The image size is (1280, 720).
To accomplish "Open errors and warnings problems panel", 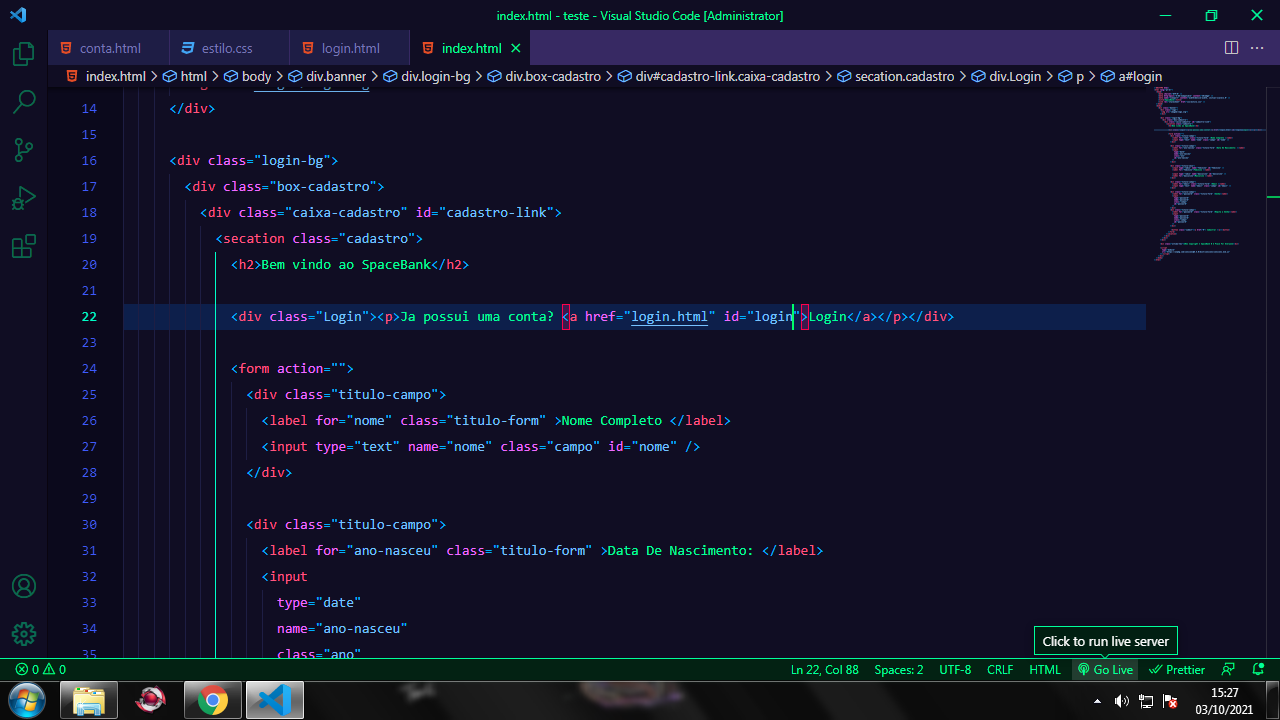I will click(41, 670).
